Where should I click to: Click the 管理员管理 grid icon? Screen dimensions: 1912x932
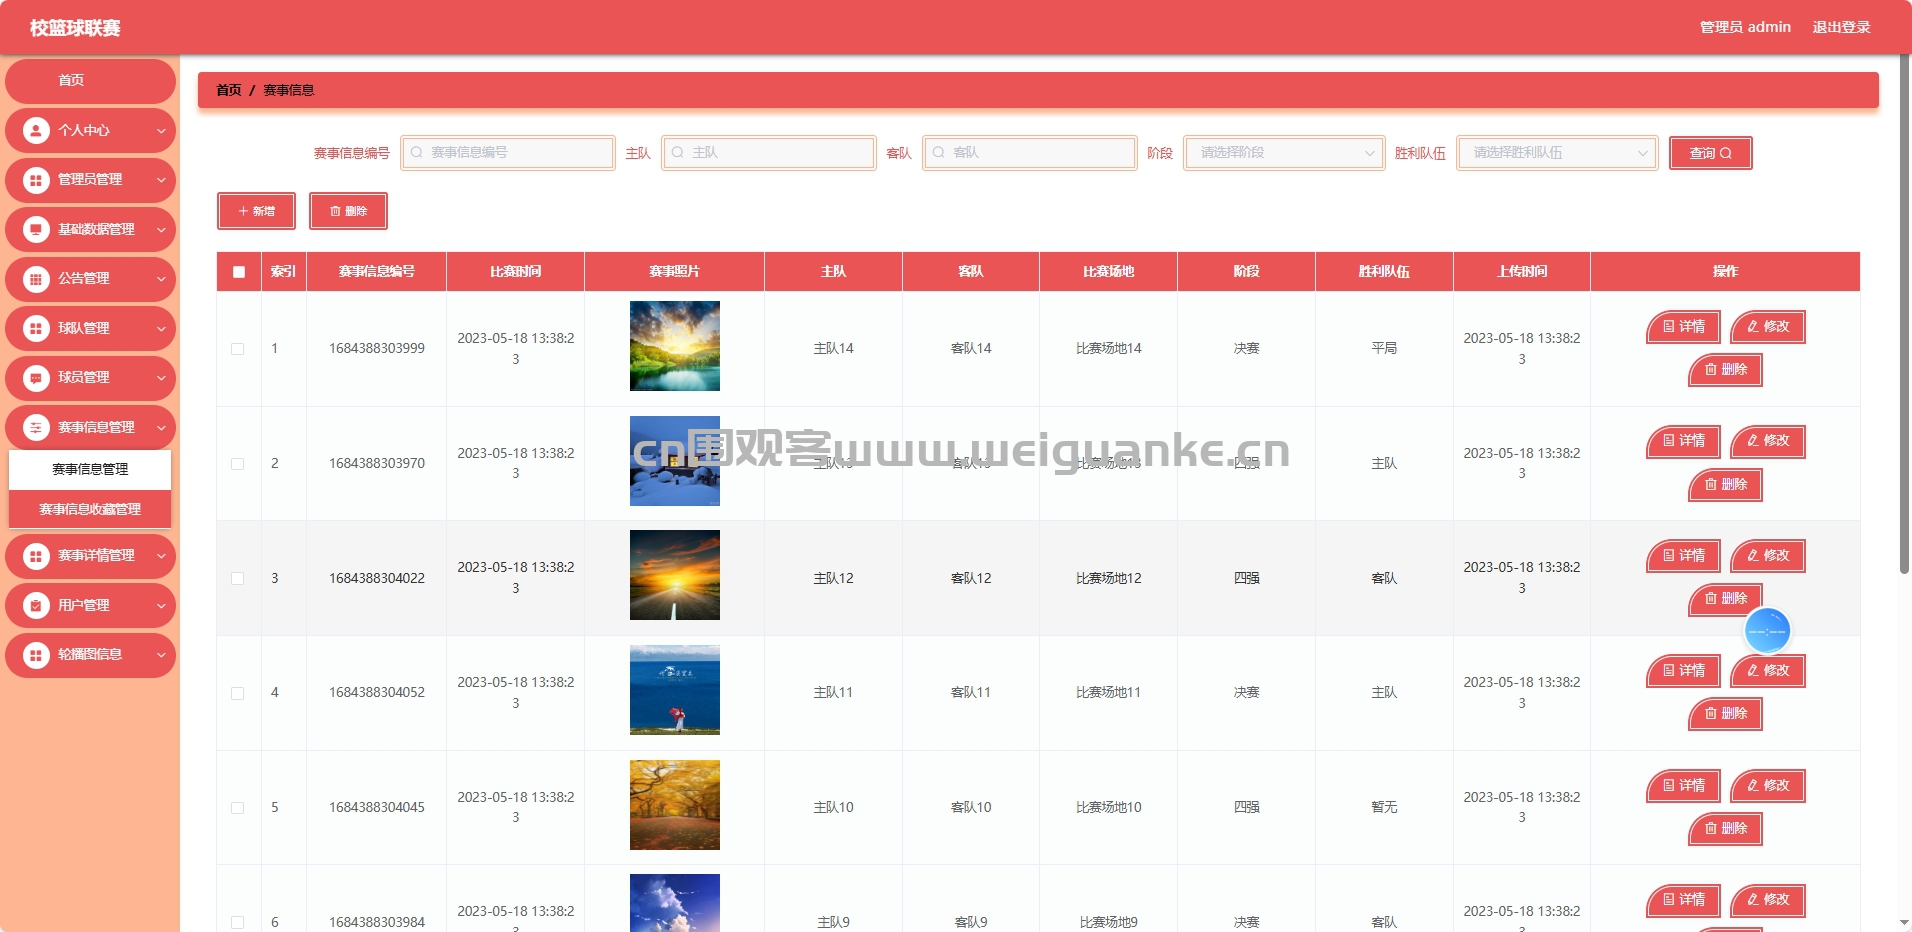[x=36, y=180]
